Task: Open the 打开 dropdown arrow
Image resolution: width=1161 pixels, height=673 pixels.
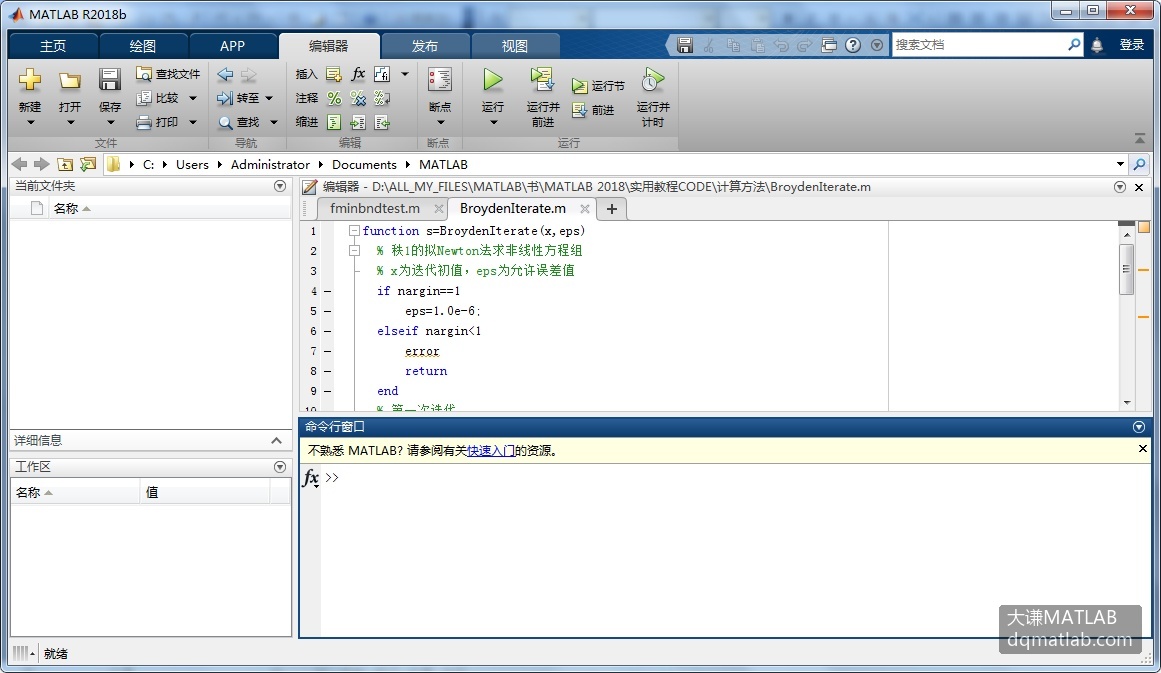Action: tap(70, 123)
